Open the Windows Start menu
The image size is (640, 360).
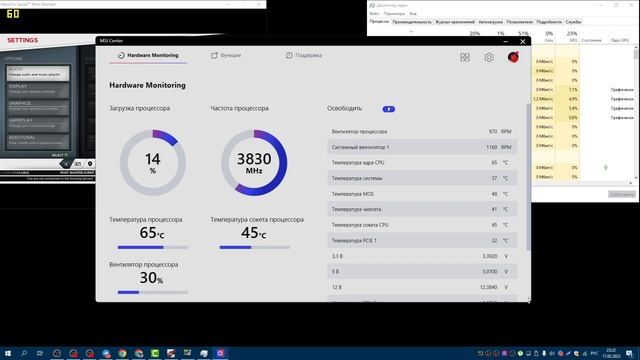coord(8,353)
